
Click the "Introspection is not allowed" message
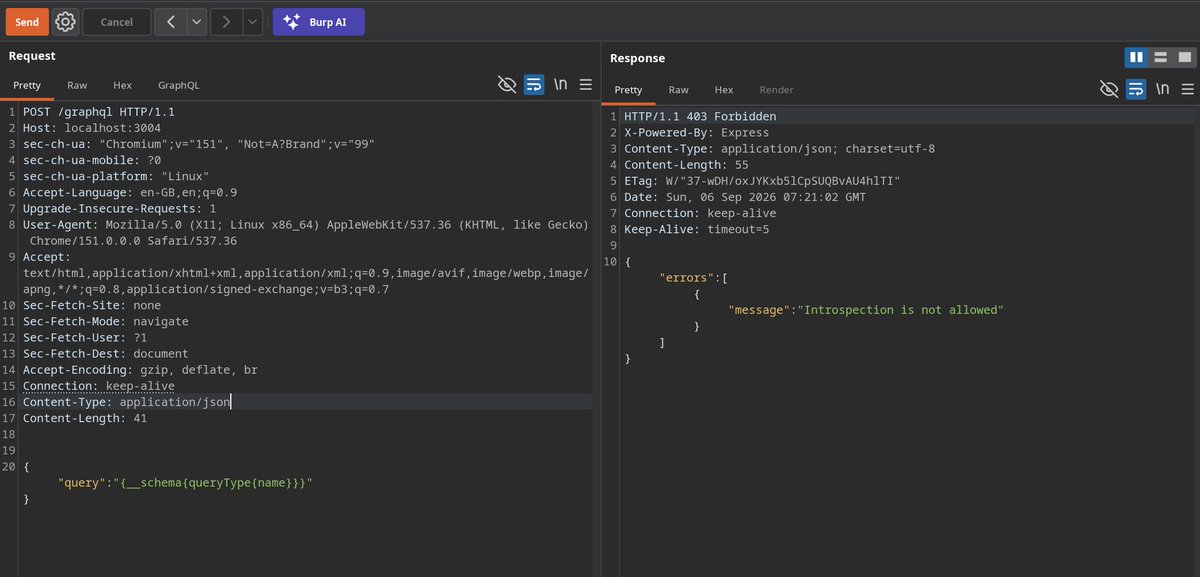[x=900, y=310]
